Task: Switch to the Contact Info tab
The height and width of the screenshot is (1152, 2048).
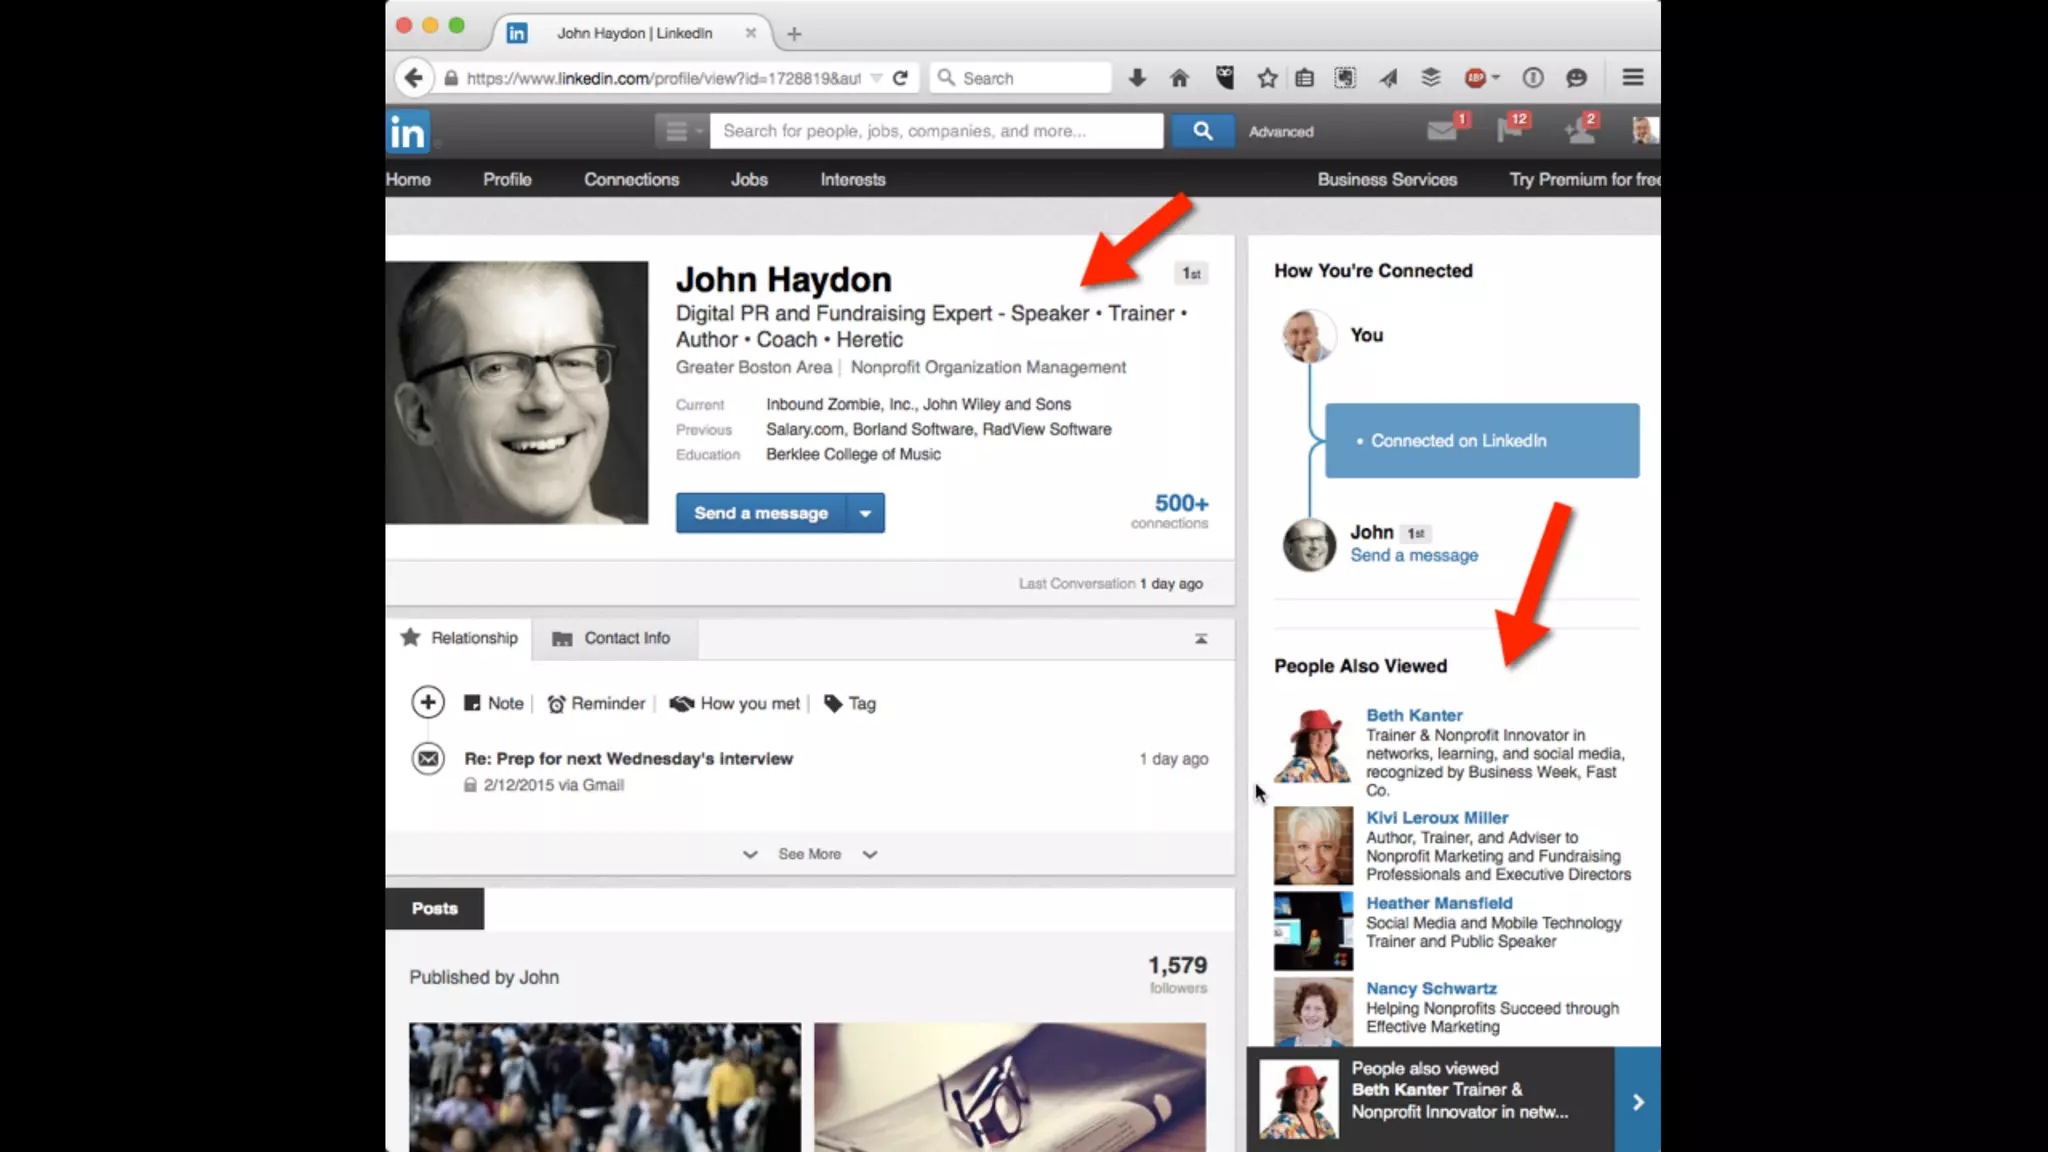Action: click(x=614, y=639)
